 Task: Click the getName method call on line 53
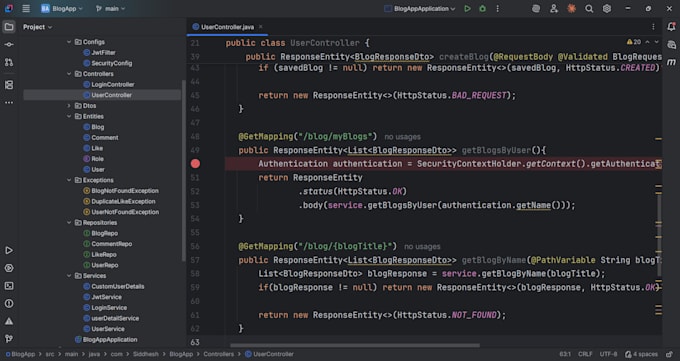click(533, 205)
